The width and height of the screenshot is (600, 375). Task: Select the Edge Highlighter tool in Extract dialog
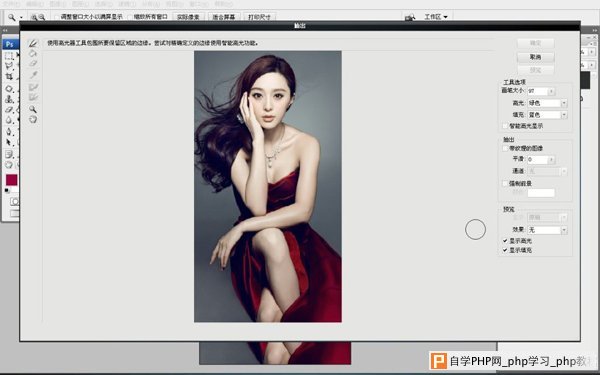coord(33,44)
